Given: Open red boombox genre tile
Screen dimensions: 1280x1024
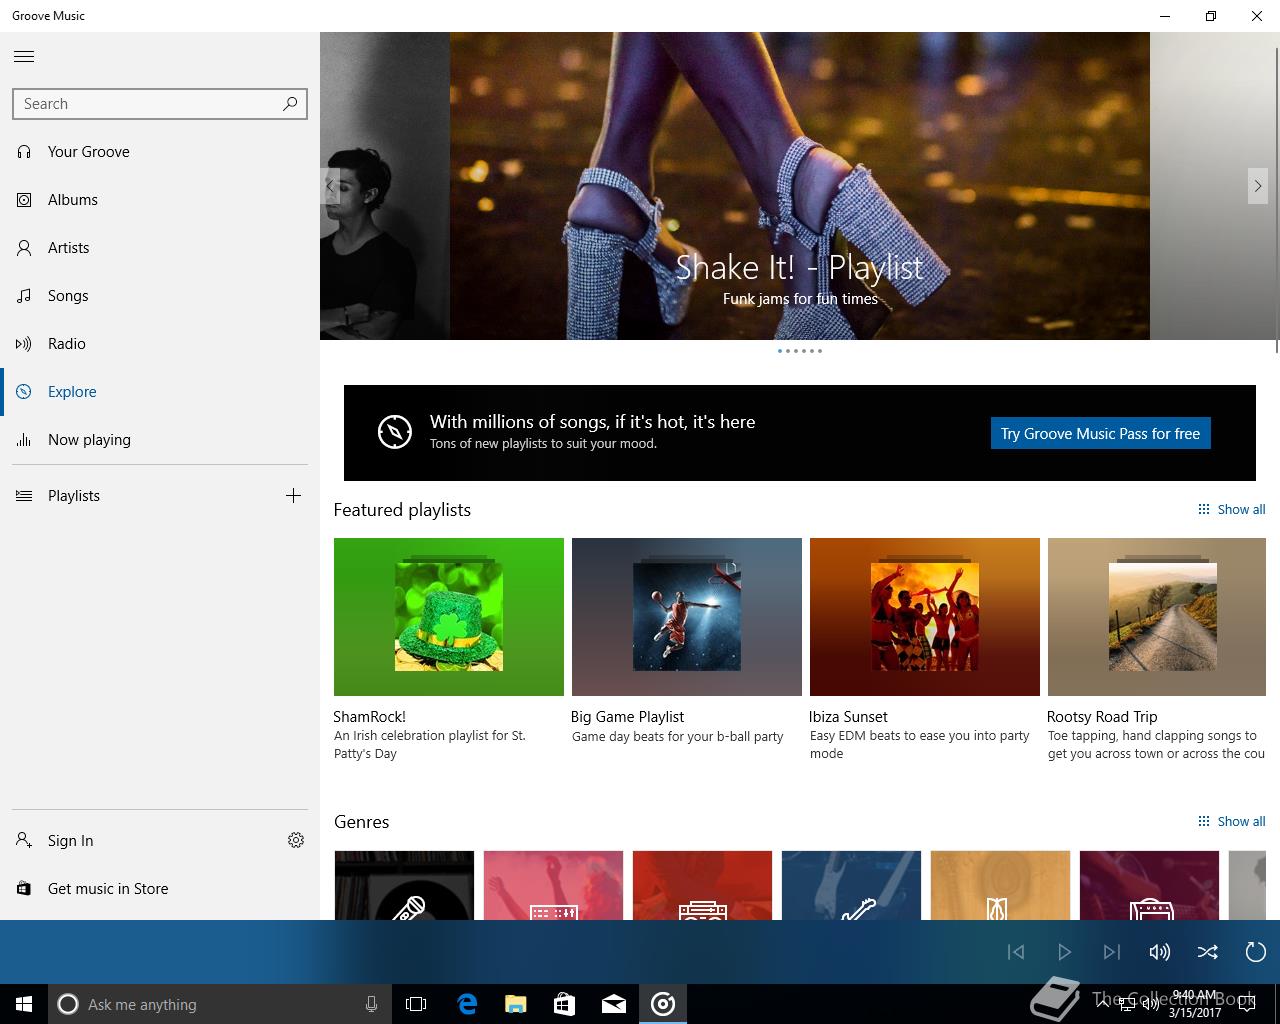Looking at the screenshot, I should [x=702, y=885].
